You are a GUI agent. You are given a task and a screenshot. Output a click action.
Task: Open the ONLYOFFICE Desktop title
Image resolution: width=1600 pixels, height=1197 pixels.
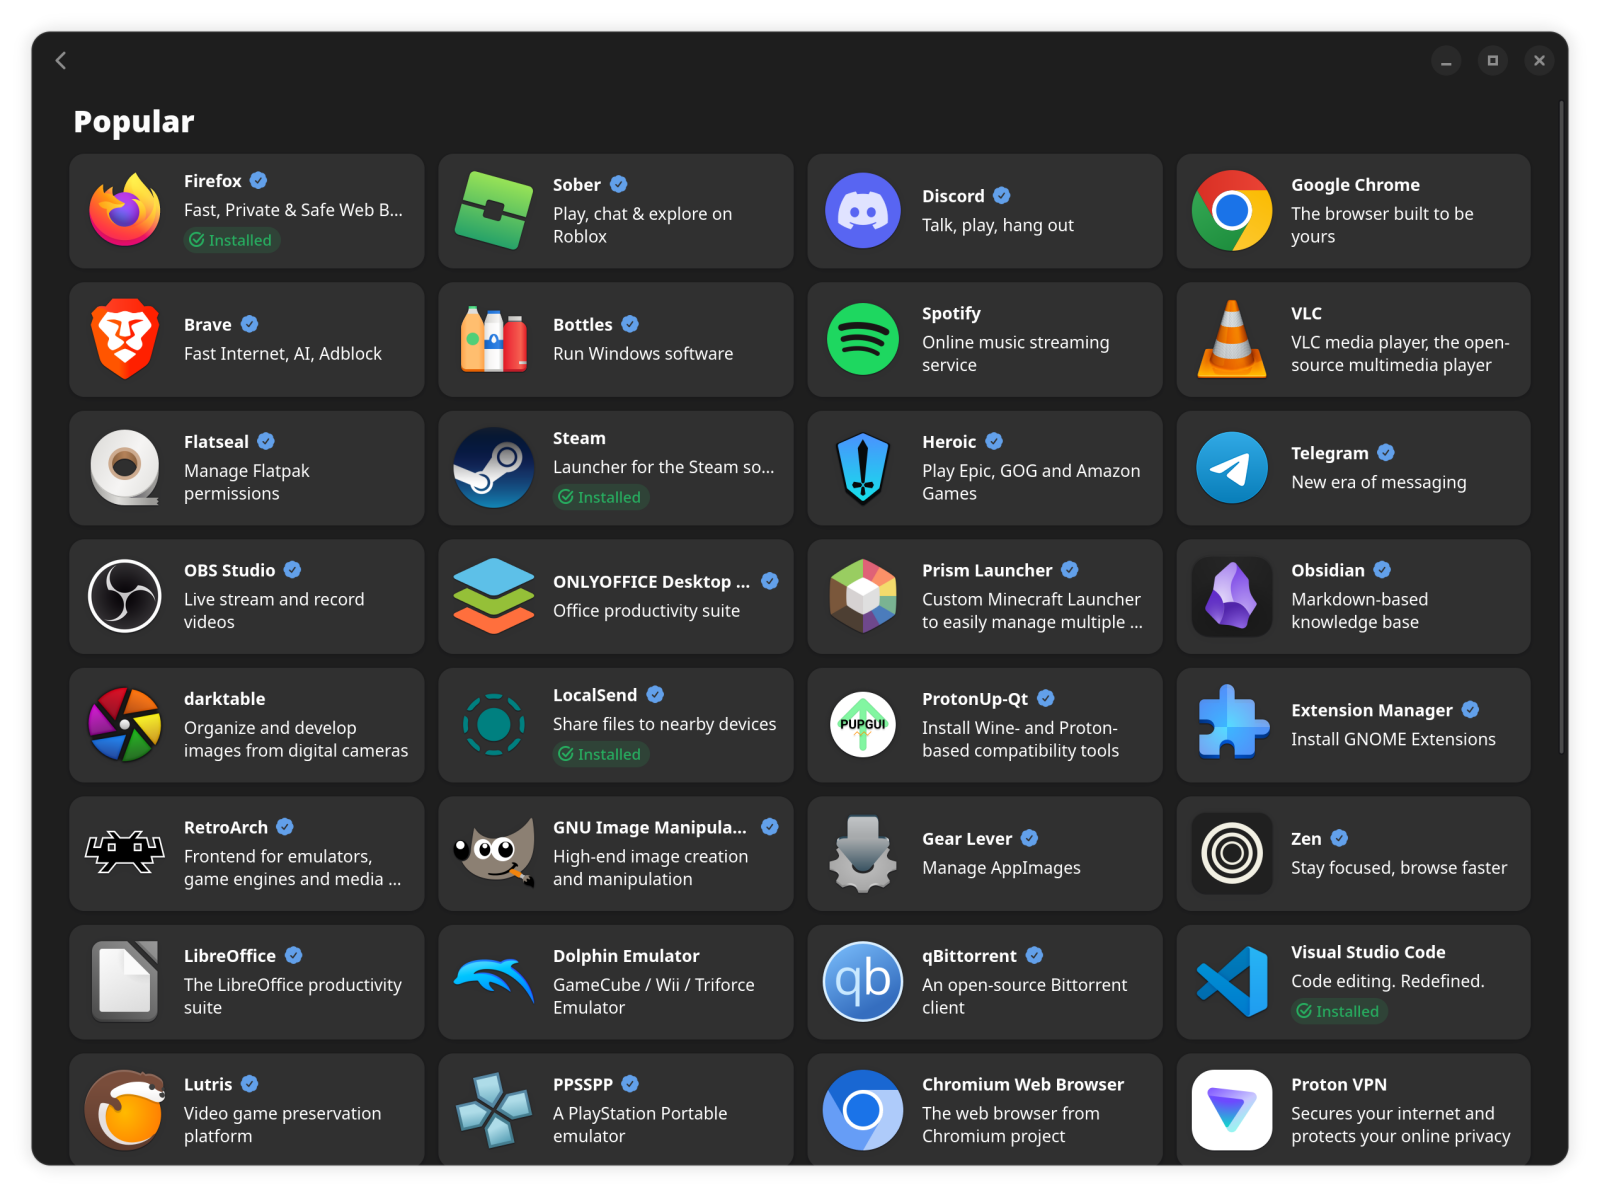click(x=651, y=582)
